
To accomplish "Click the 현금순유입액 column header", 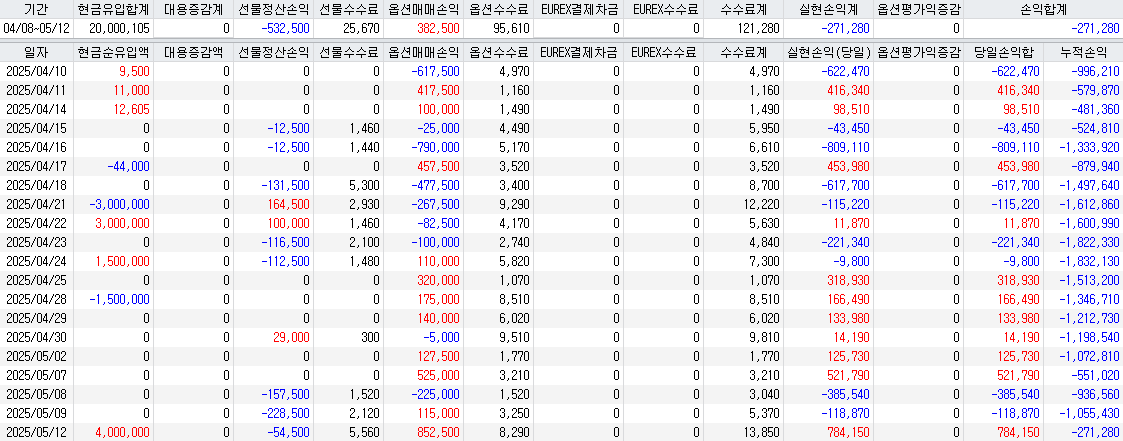I will click(112, 52).
